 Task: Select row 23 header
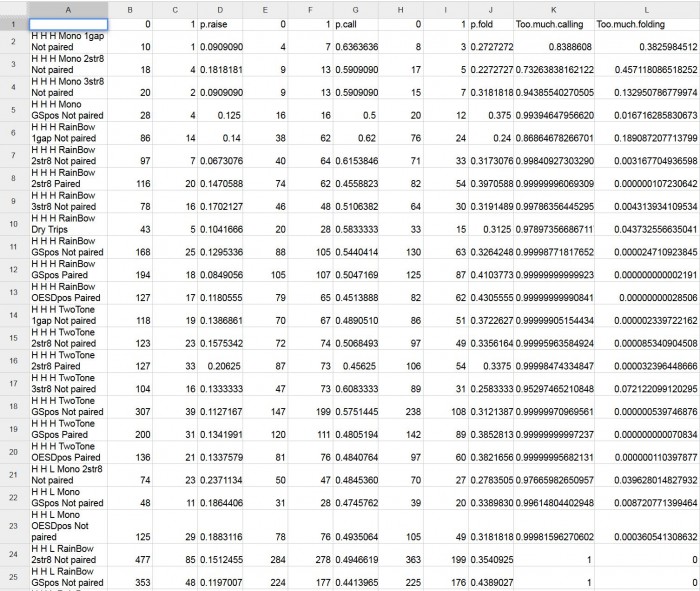click(x=13, y=526)
